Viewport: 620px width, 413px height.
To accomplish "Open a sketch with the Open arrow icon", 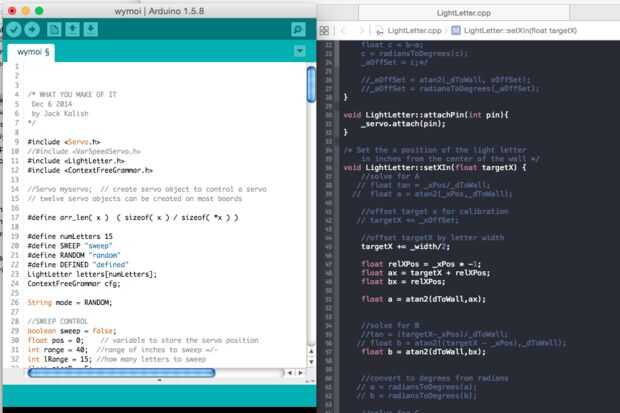I will click(x=72, y=29).
